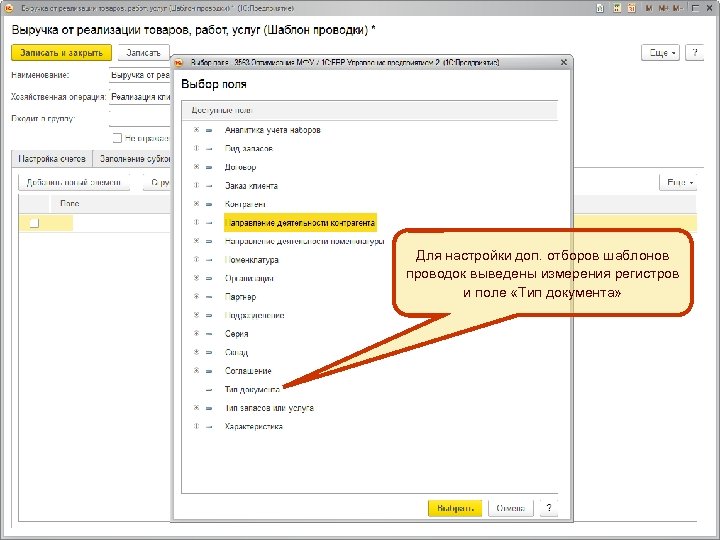Image resolution: width=720 pixels, height=540 pixels.
Task: Click field icon of Направление деятельности номенклатуры
Action: (x=209, y=242)
